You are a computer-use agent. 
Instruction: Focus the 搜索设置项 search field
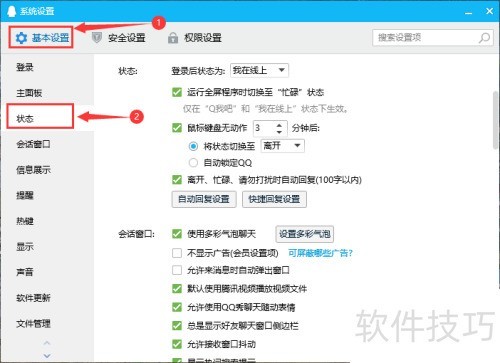tap(433, 38)
